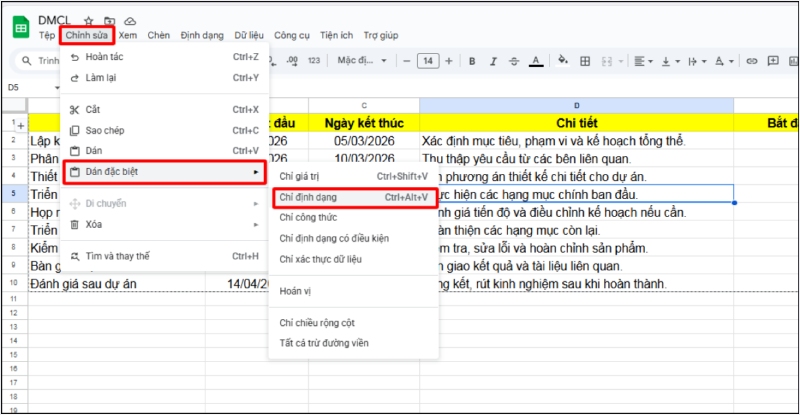Open the Dữ liệu menu
Screen dimensions: 800x415
point(249,35)
